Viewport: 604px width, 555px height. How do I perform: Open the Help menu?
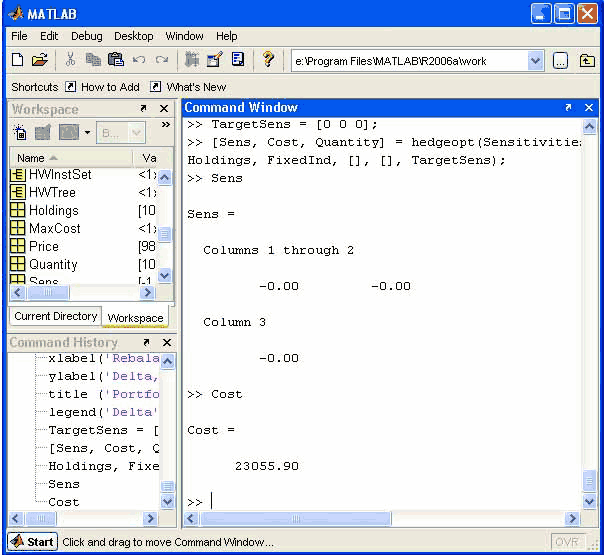[x=226, y=36]
